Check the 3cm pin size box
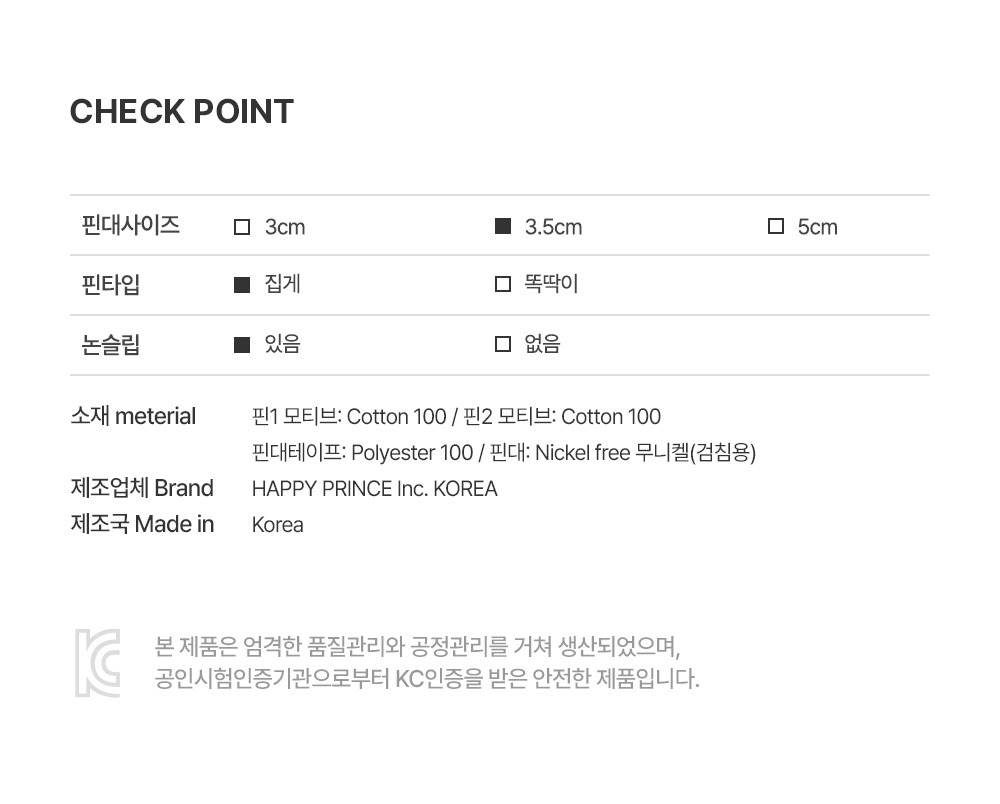1000x804 pixels. (242, 227)
